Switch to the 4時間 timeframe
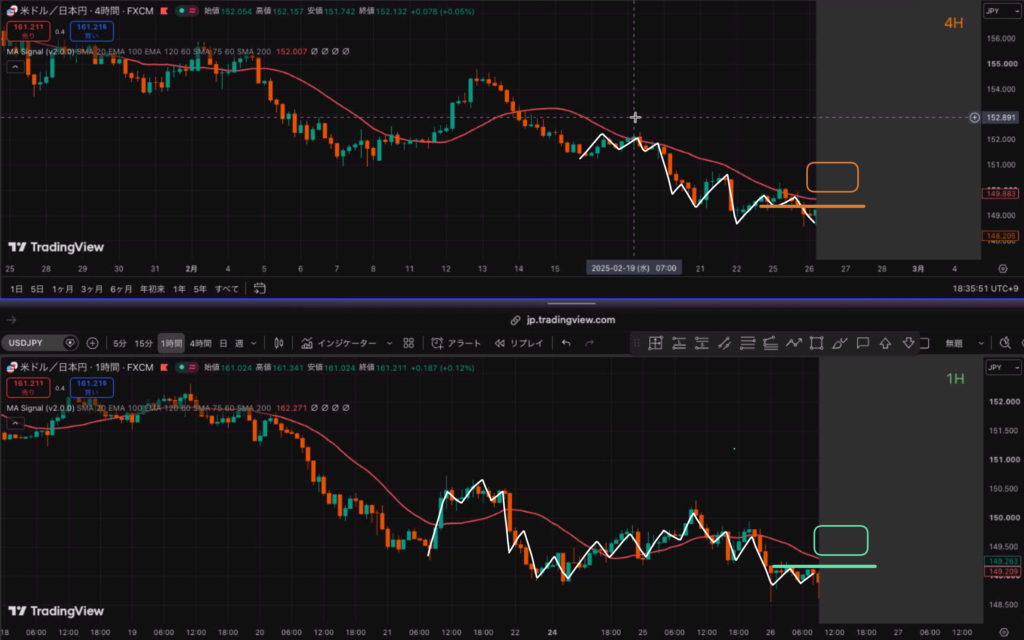This screenshot has width=1024, height=640. [200, 343]
